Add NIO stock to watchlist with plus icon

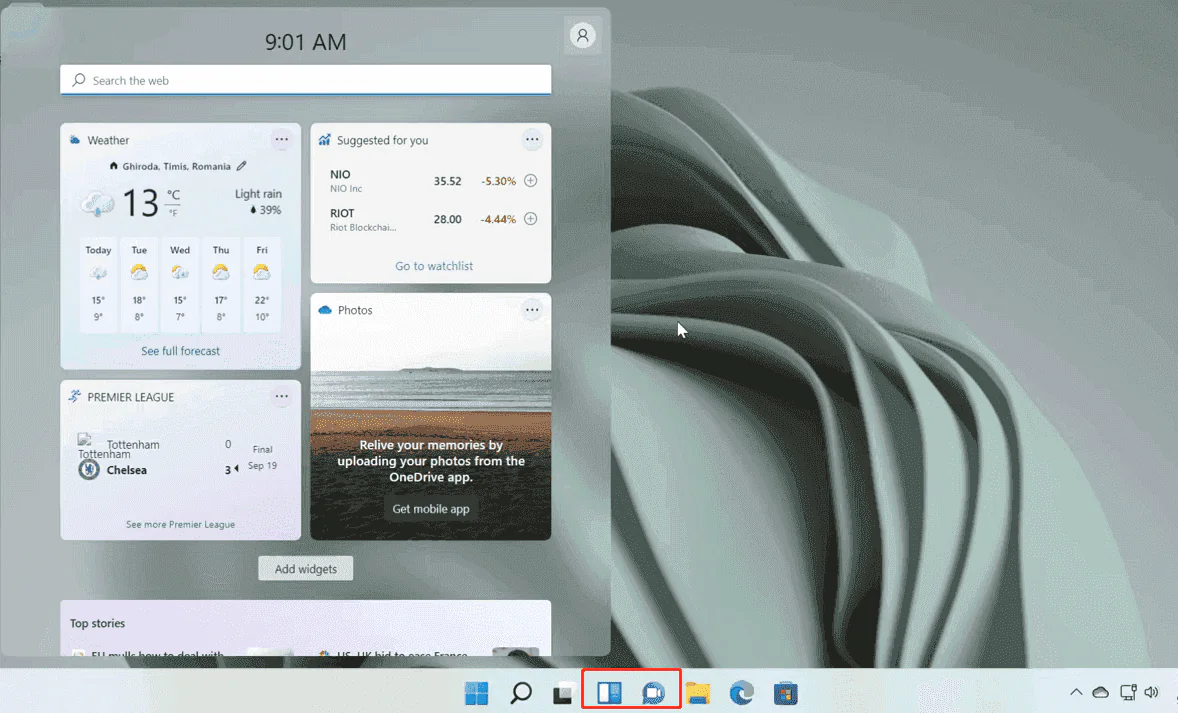pyautogui.click(x=530, y=180)
